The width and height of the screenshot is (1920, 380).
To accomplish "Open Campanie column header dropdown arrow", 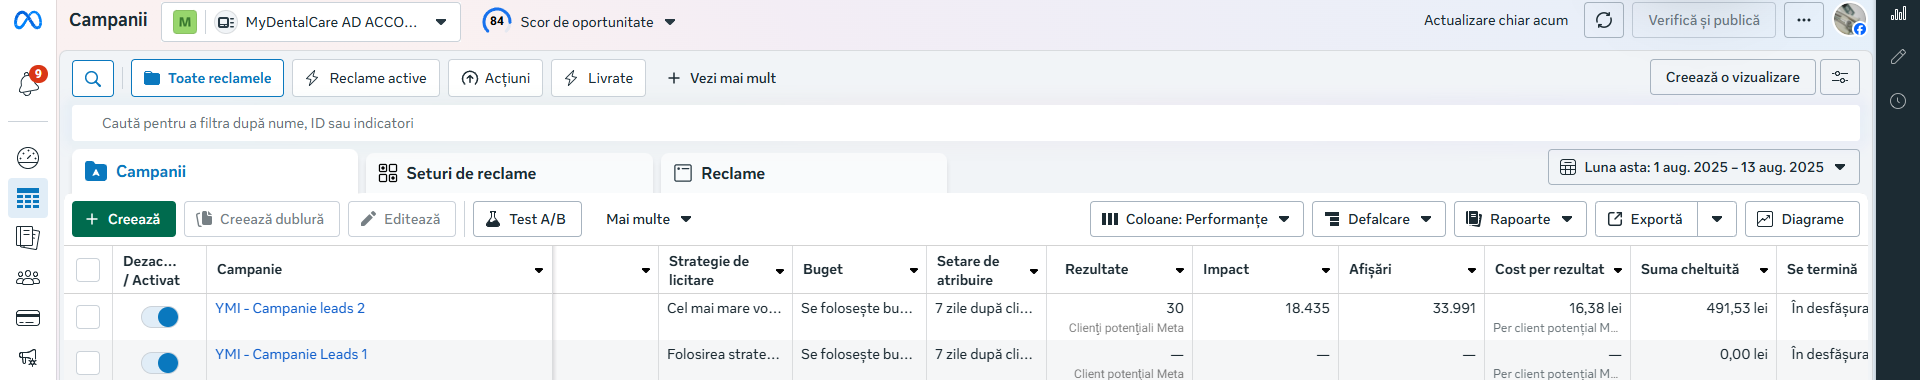I will click(539, 270).
